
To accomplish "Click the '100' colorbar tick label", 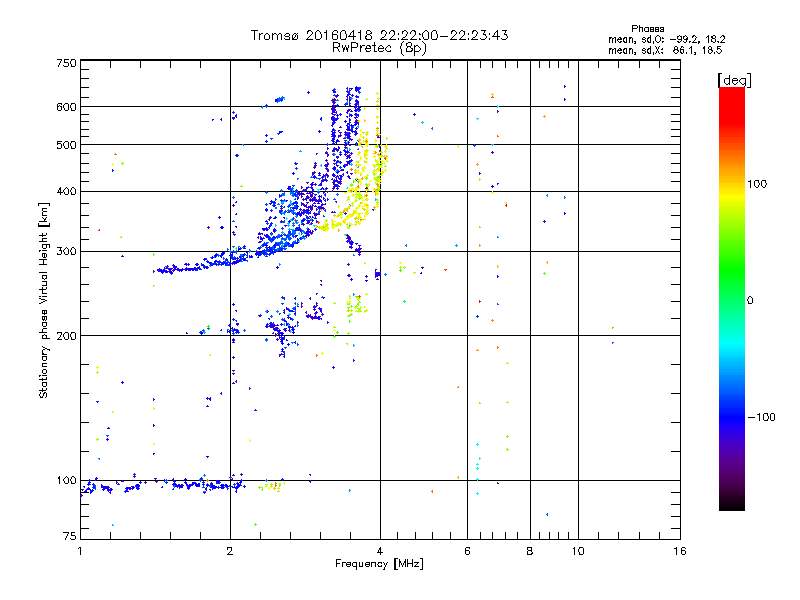I will click(x=757, y=184).
